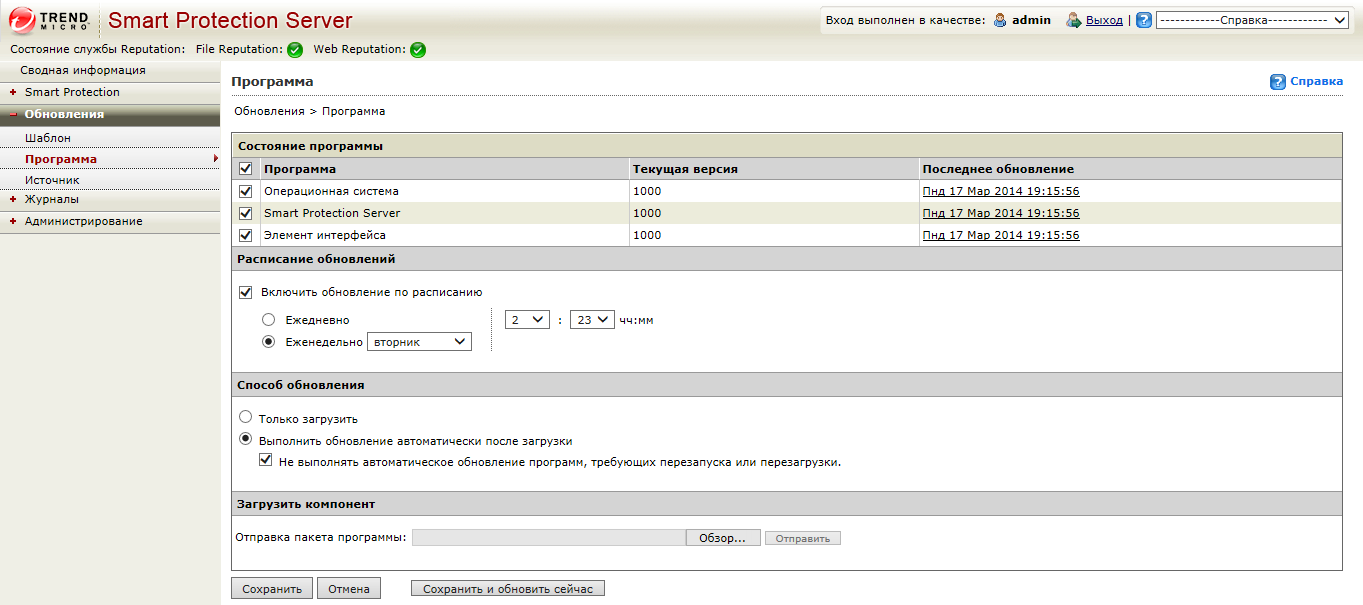1363x605 pixels.
Task: Open the weekday dropdown showing вторник
Action: click(x=419, y=342)
